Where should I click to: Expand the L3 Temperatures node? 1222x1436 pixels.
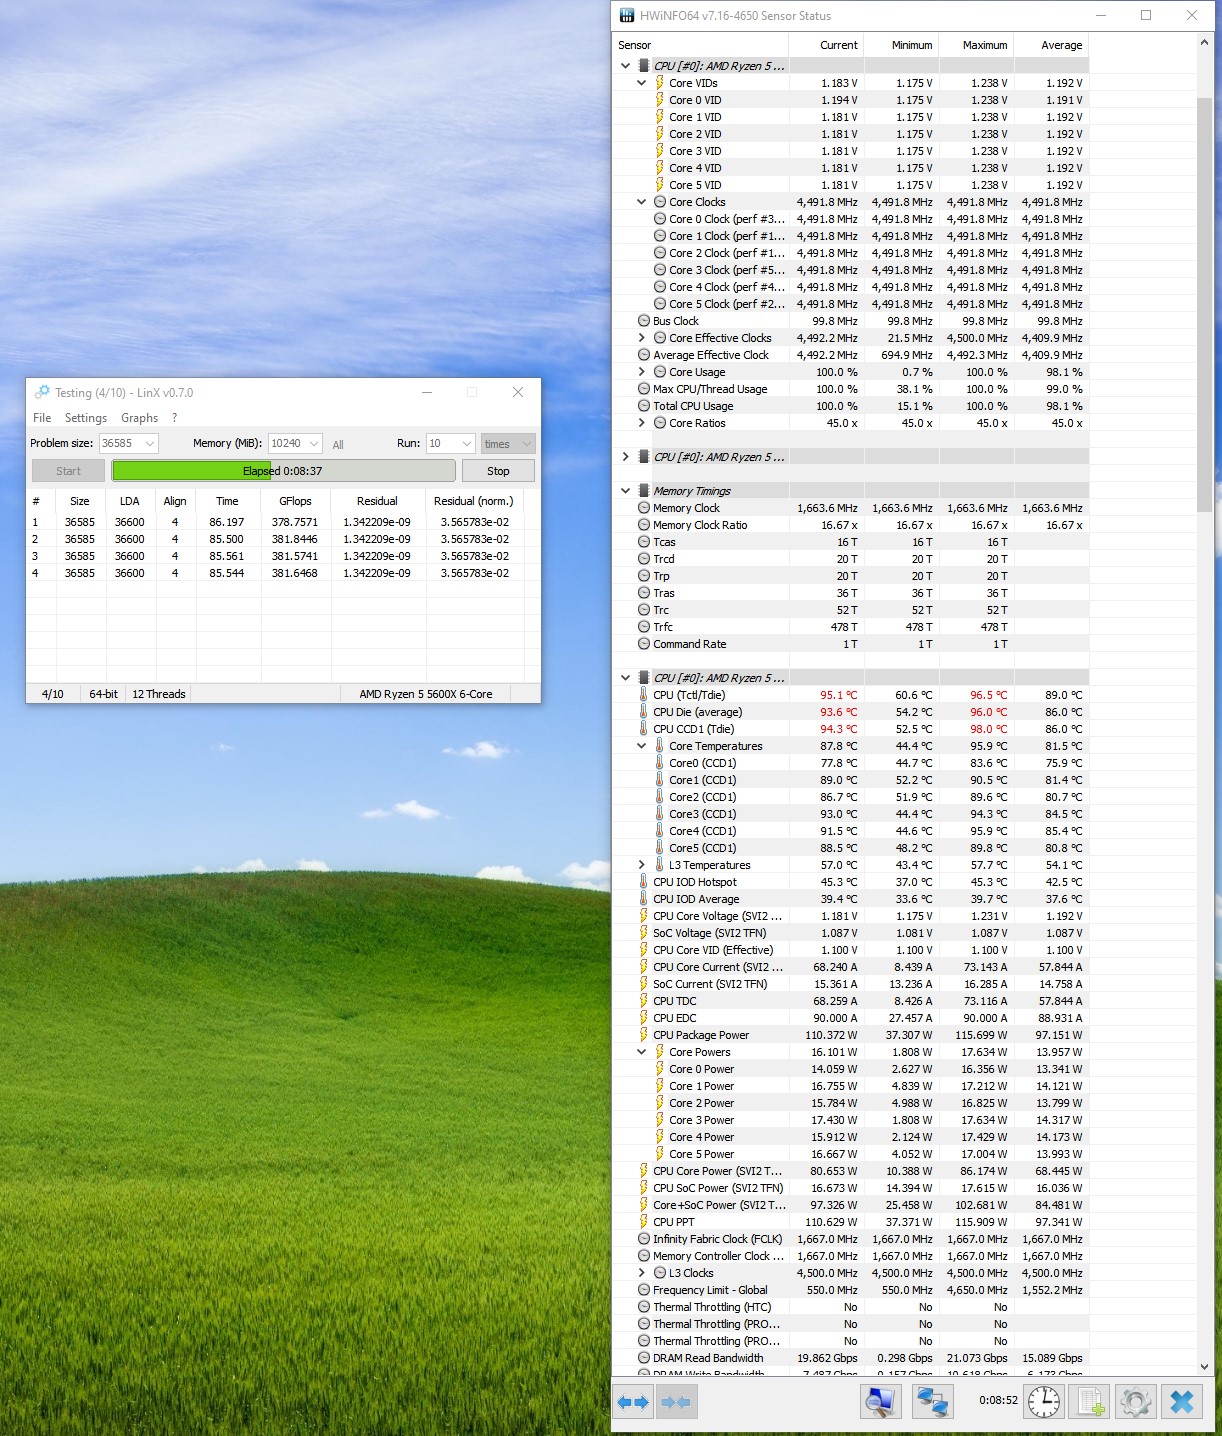click(642, 865)
